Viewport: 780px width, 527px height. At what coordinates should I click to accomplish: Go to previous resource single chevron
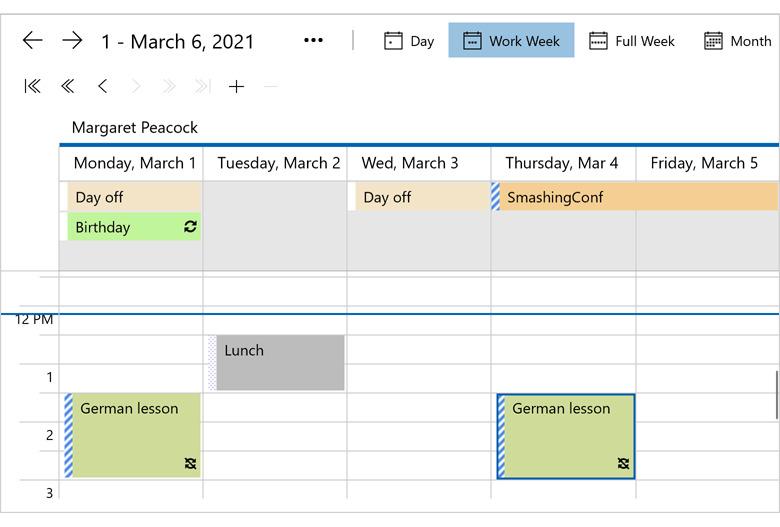(102, 87)
